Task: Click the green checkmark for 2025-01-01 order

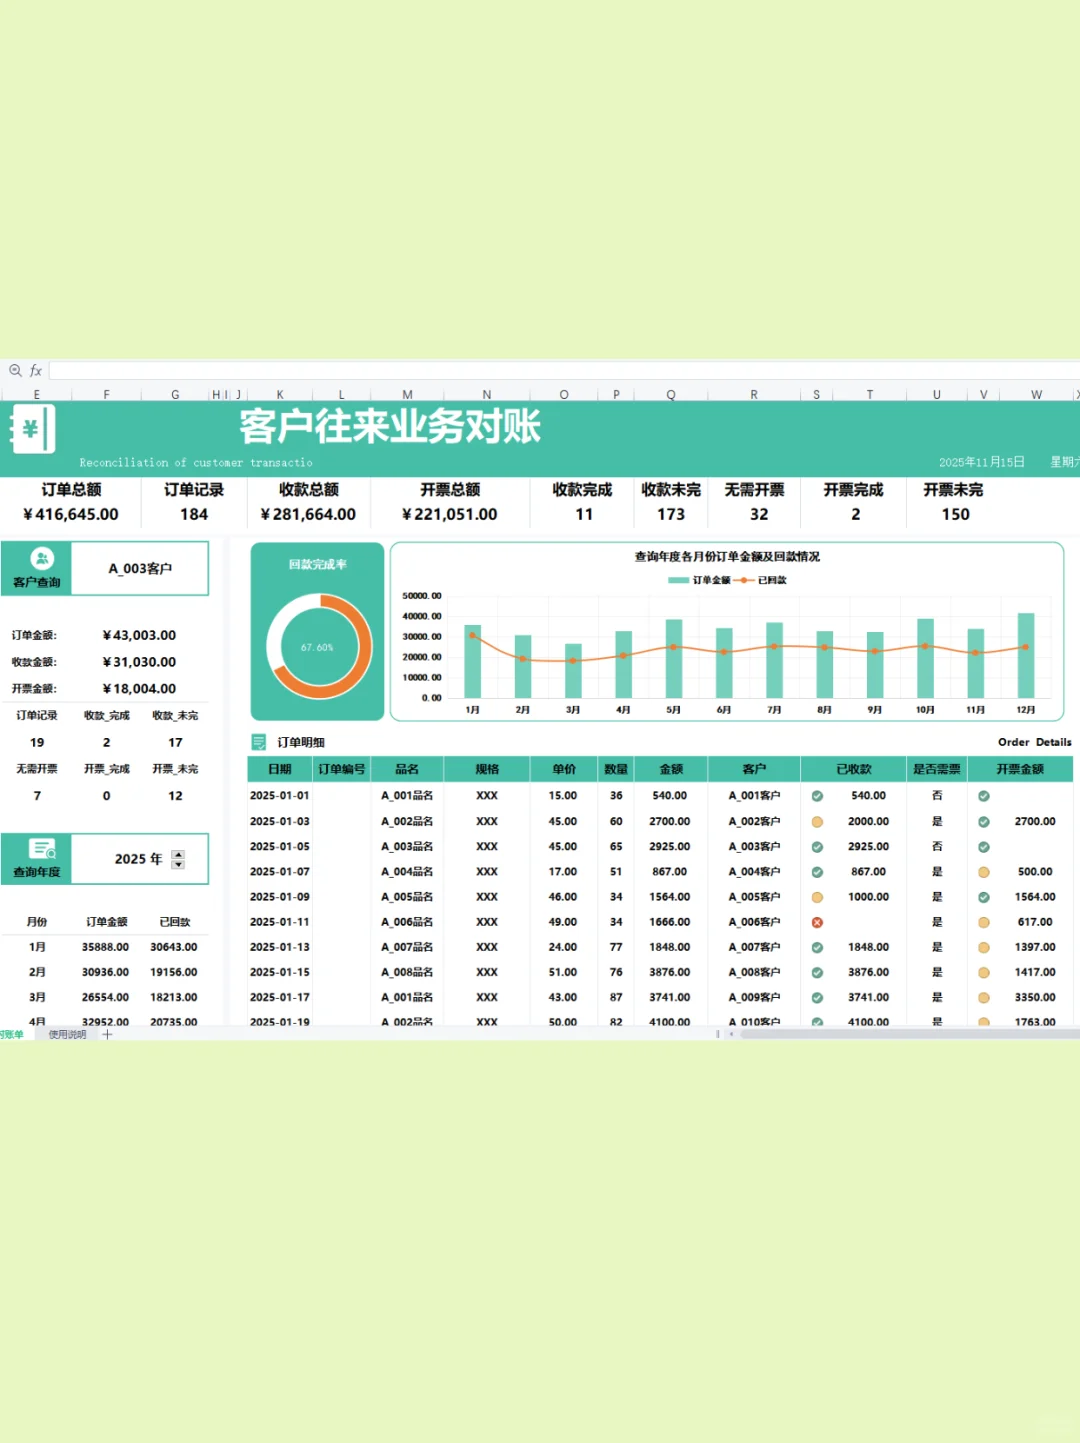Action: pos(817,795)
